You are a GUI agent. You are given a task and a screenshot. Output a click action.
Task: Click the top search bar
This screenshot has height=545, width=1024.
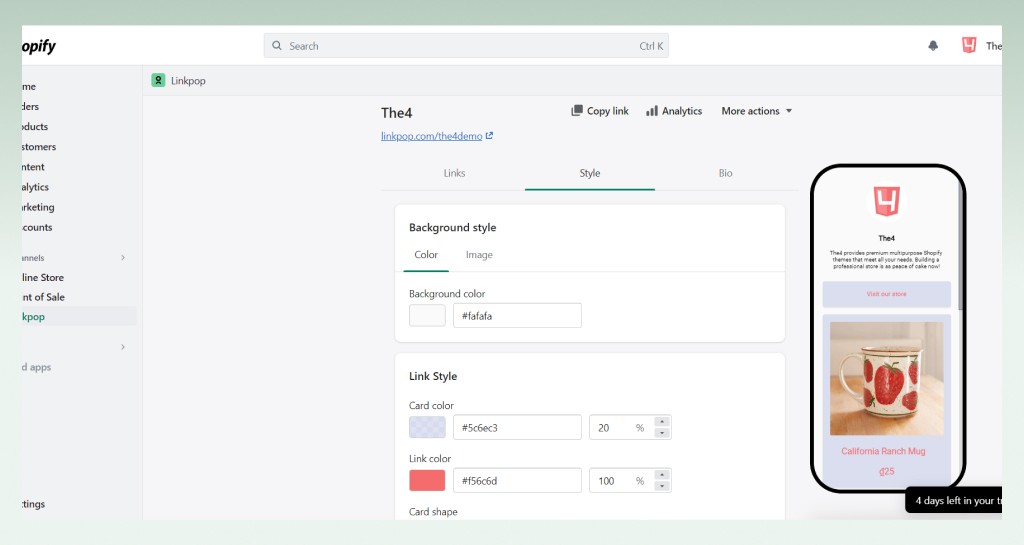[x=466, y=46]
